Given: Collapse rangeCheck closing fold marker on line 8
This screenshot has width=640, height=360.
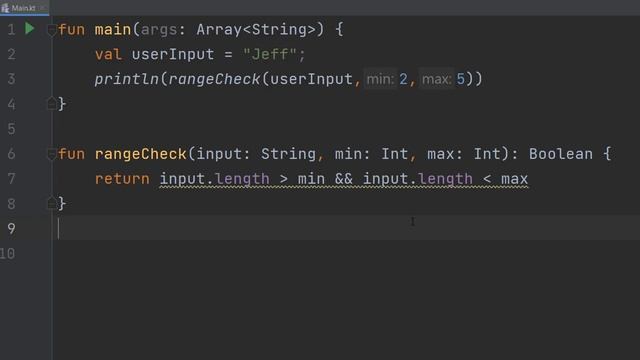Looking at the screenshot, I should pyautogui.click(x=51, y=203).
